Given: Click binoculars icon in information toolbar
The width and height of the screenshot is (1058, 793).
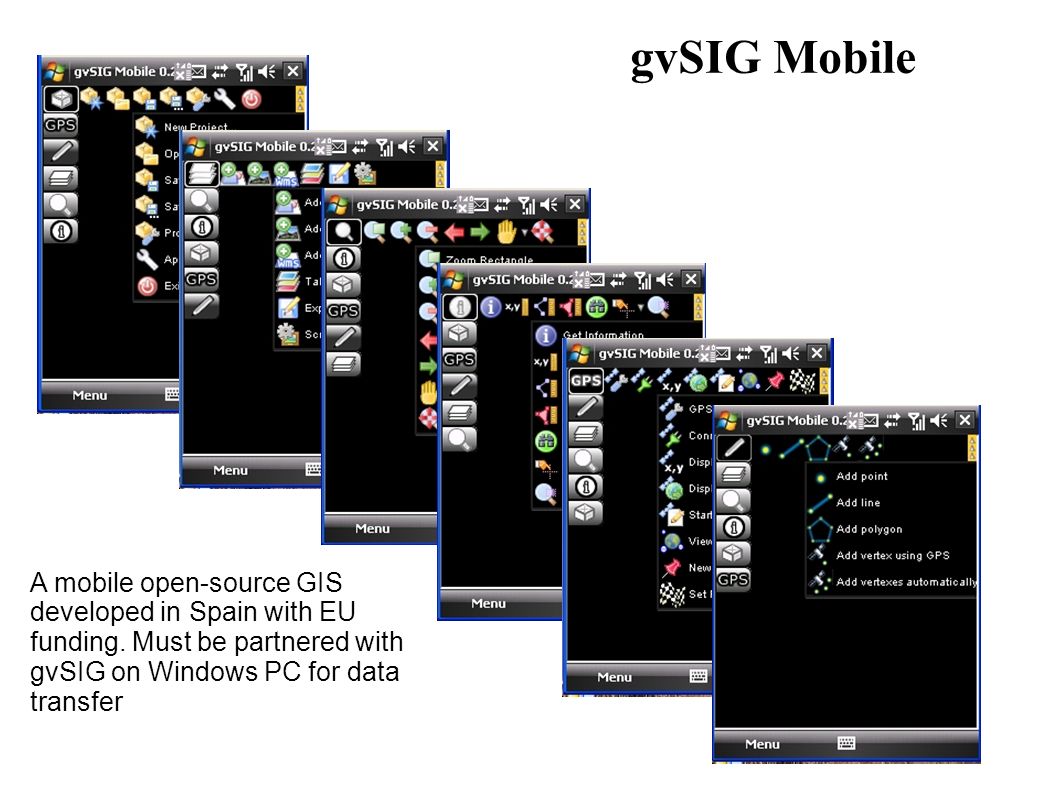Looking at the screenshot, I should click(x=596, y=308).
